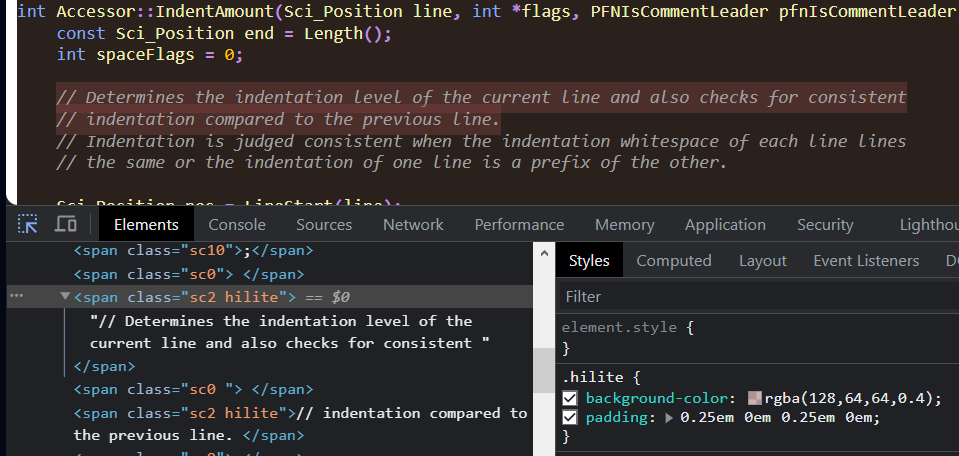Click the background-color property name
Image resolution: width=959 pixels, height=456 pixels.
coord(657,399)
